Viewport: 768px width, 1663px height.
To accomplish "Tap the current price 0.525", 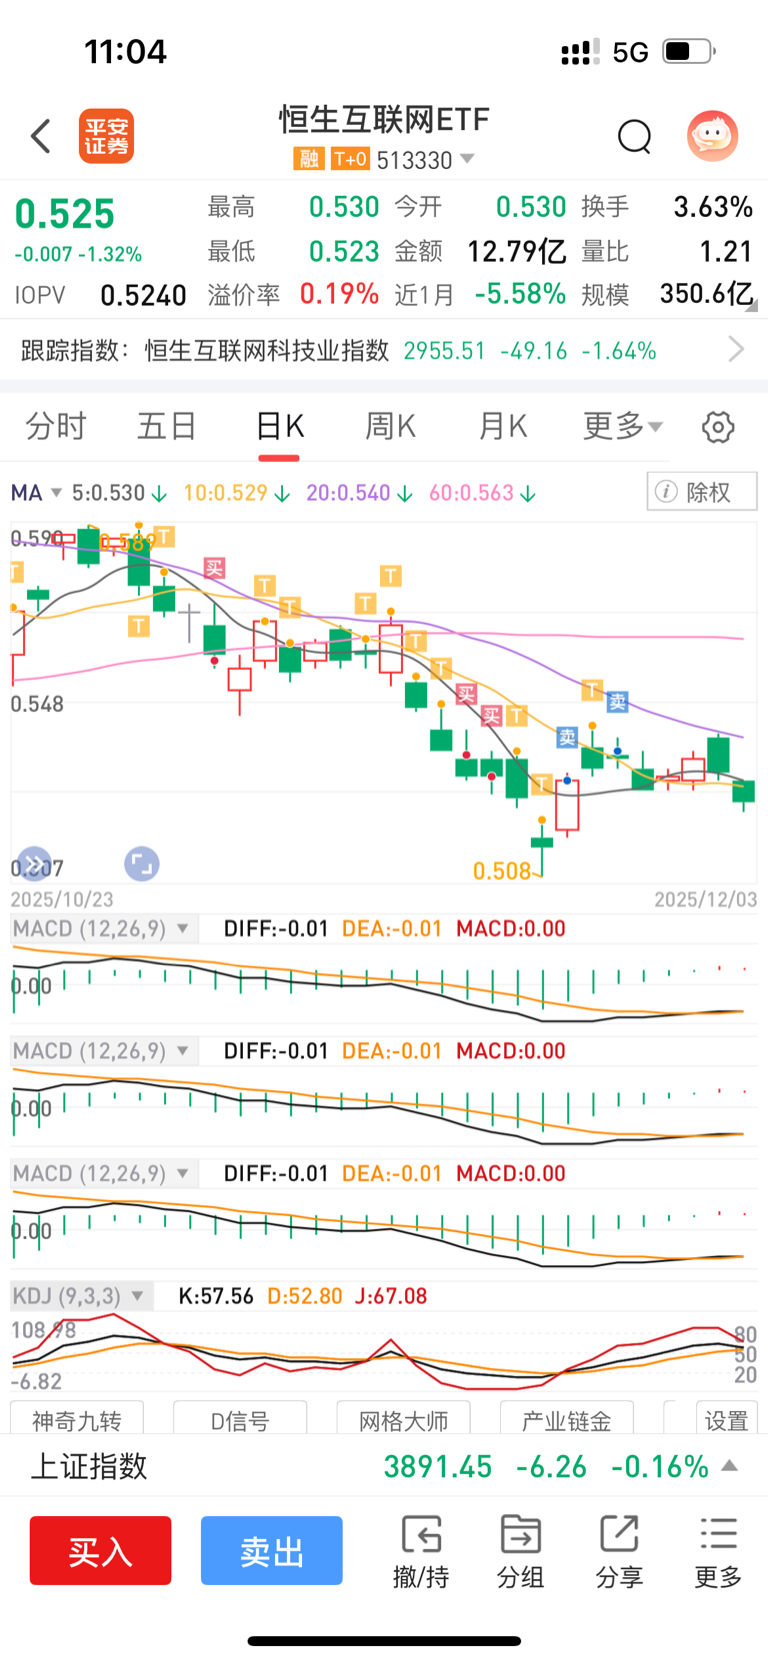I will (x=65, y=214).
